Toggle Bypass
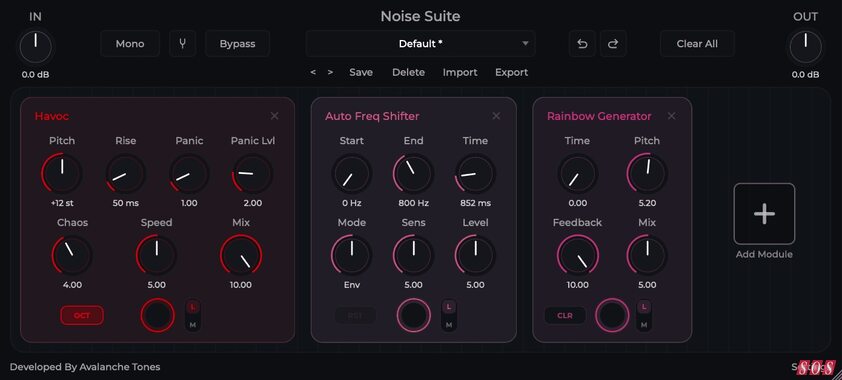 tap(237, 44)
